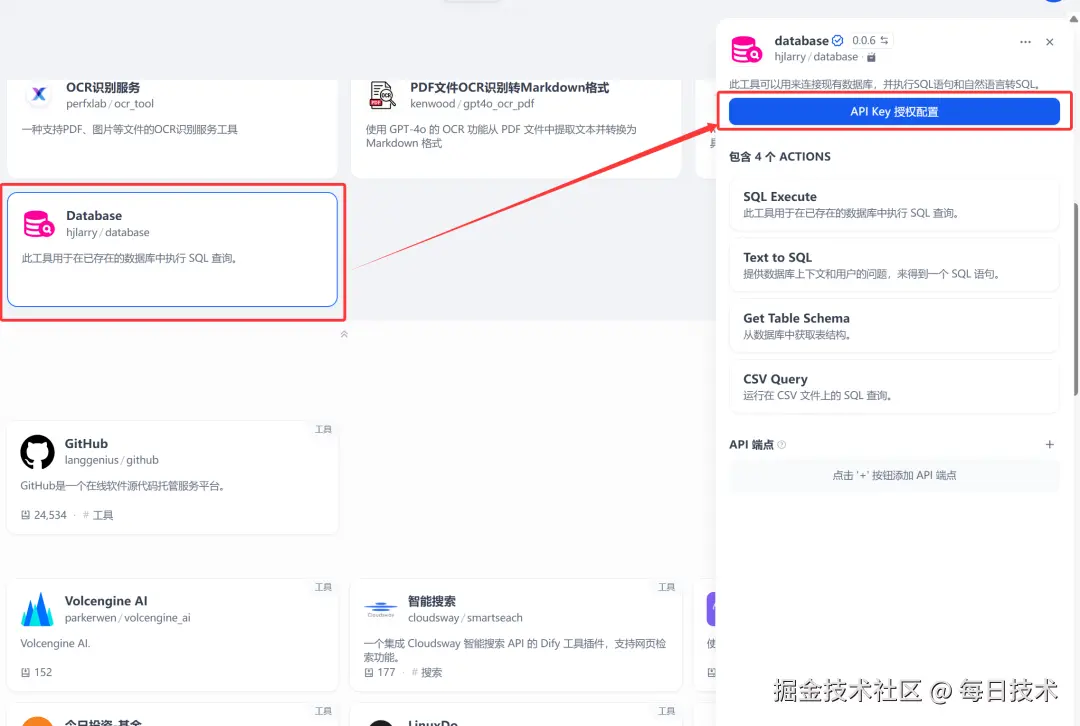This screenshot has width=1080, height=726.
Task: Click the download icon beside 24,534
Action: [x=25, y=515]
